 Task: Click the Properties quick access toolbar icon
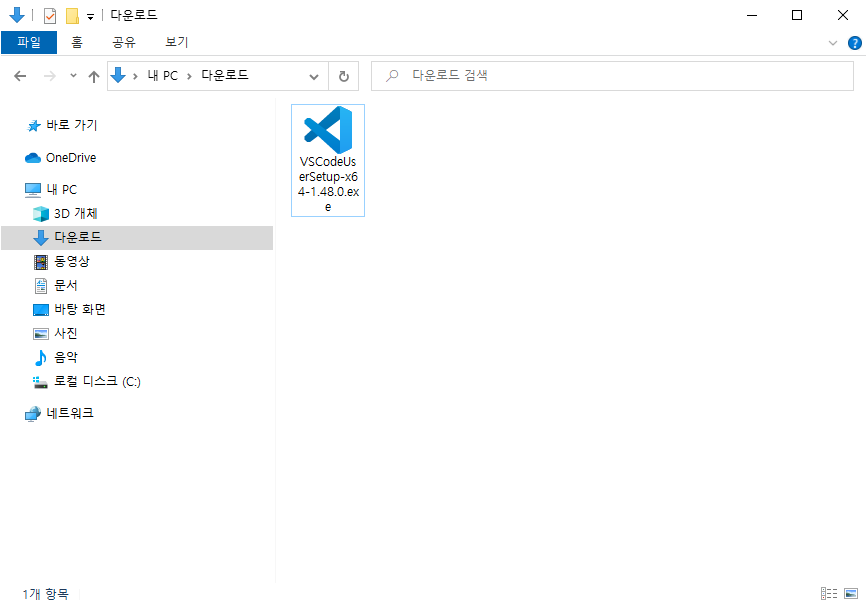coord(50,15)
